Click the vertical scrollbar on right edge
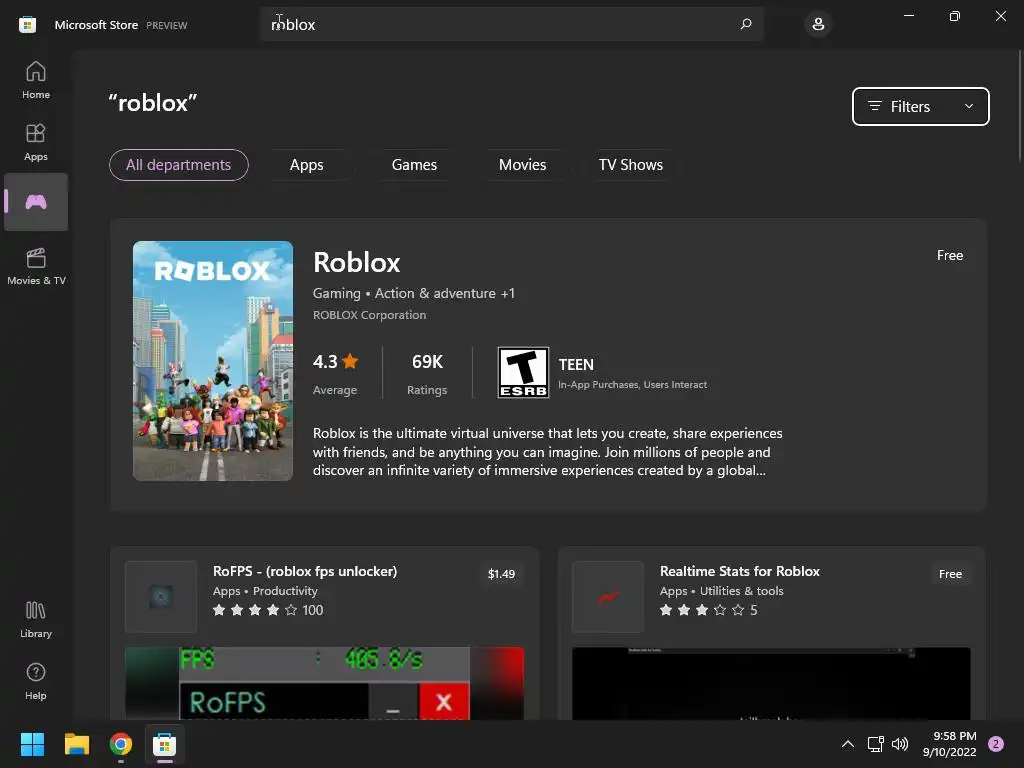Image resolution: width=1024 pixels, height=768 pixels. (x=1019, y=104)
